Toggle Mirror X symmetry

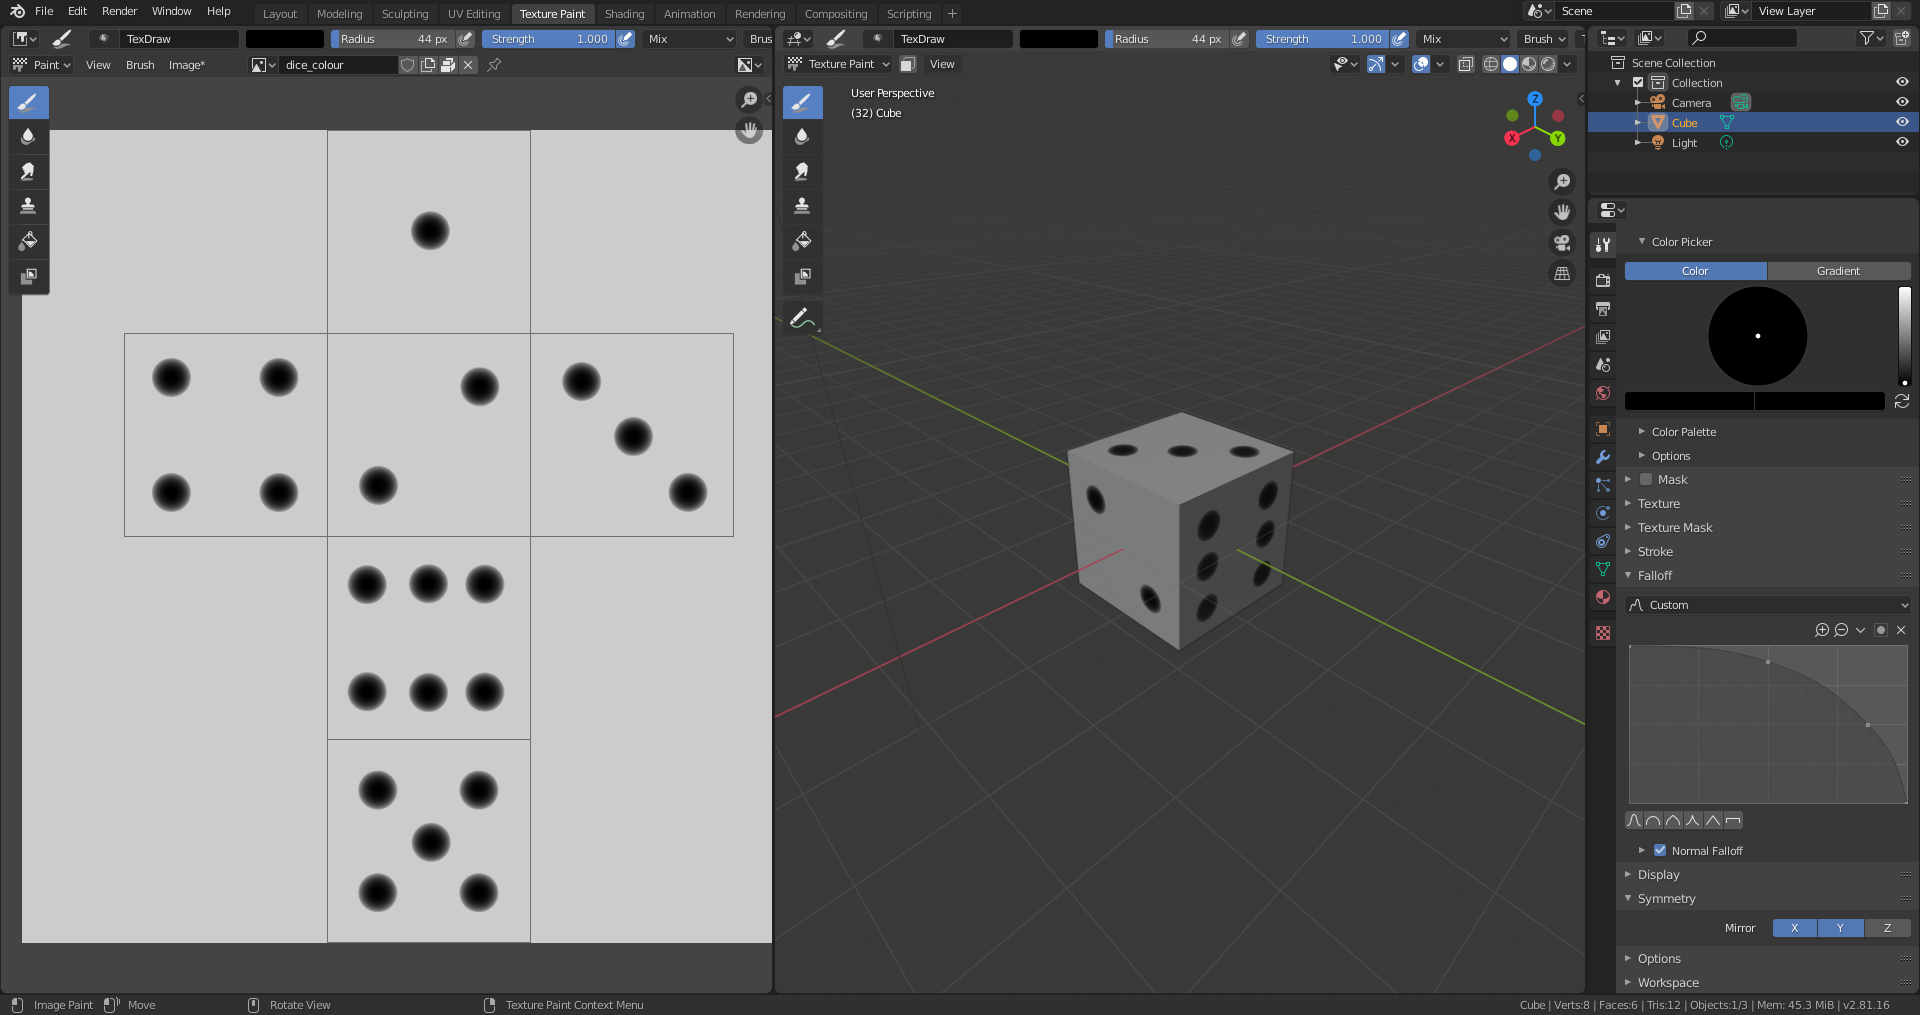[x=1794, y=928]
